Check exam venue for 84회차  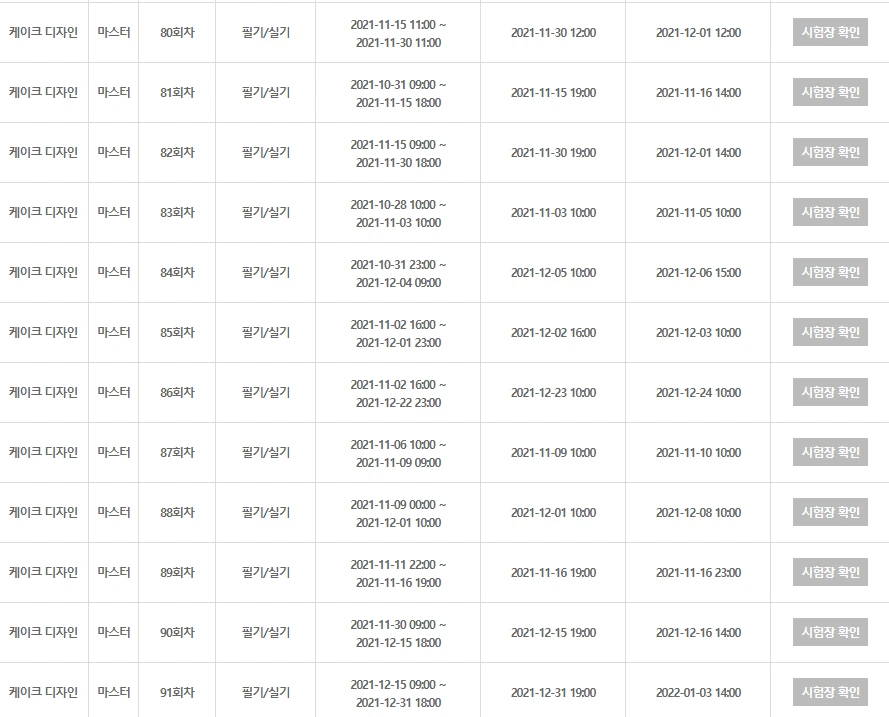(830, 273)
